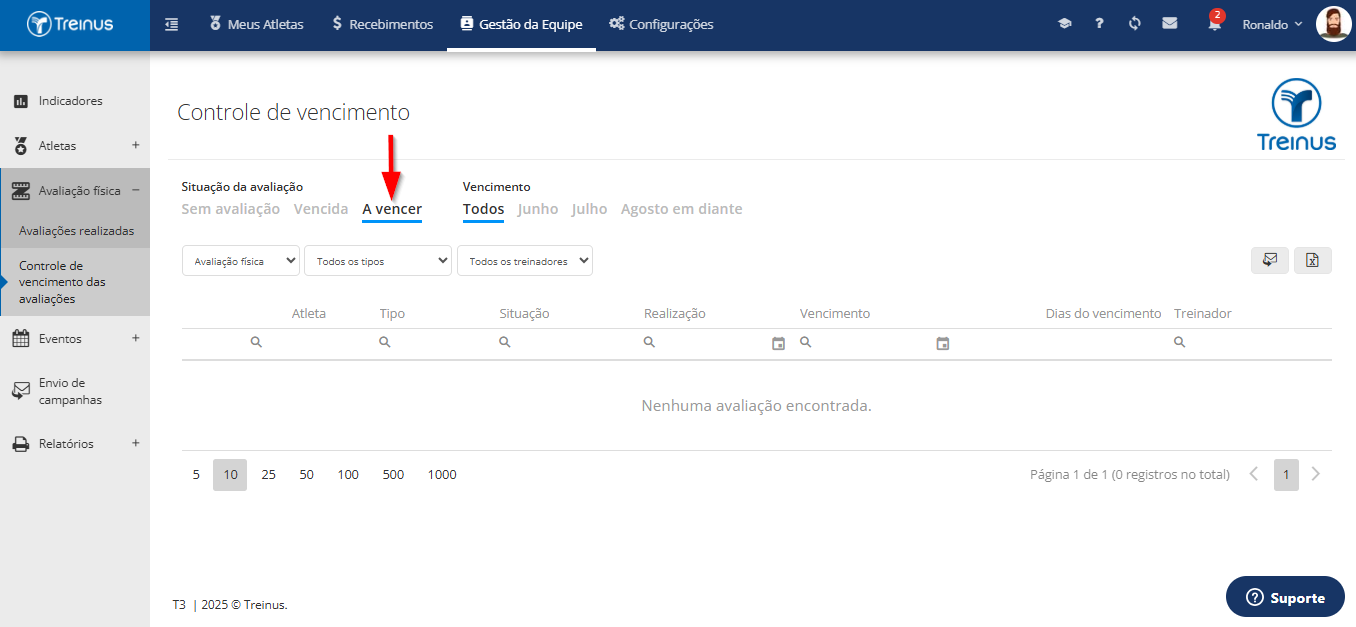Show 500 records per page
Image resolution: width=1356 pixels, height=627 pixels.
point(393,475)
